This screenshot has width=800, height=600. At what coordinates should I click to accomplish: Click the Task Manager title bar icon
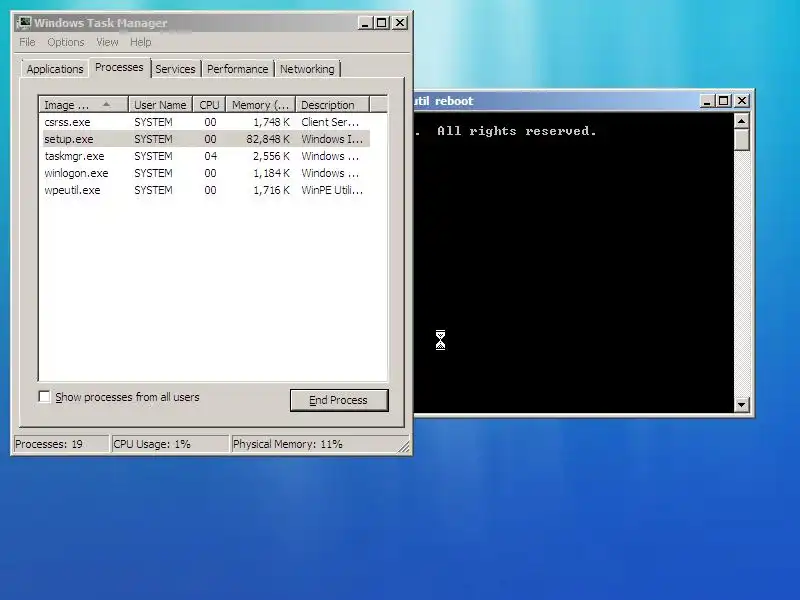point(23,23)
